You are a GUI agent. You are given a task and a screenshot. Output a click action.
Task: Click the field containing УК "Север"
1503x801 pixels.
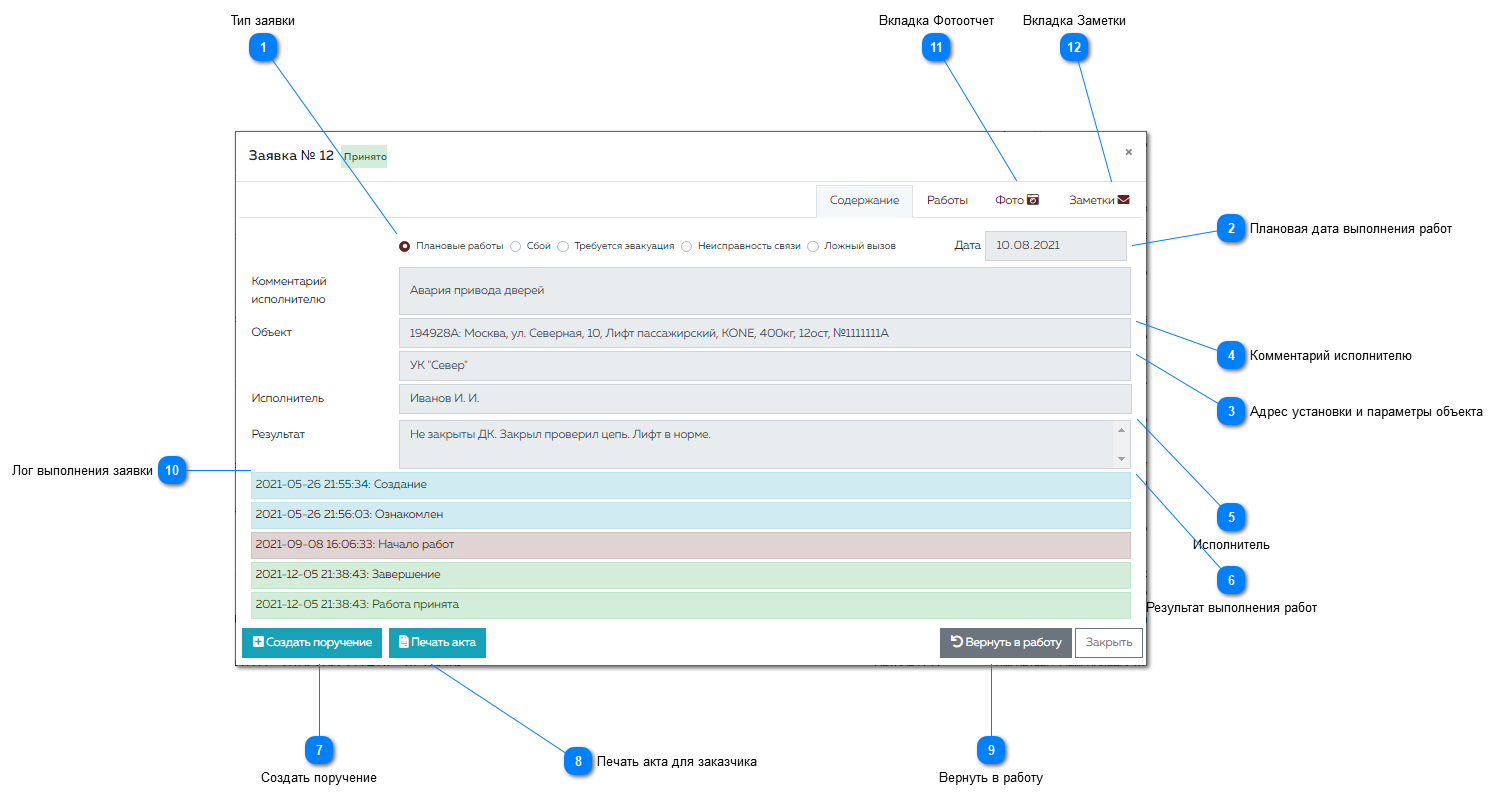(765, 365)
